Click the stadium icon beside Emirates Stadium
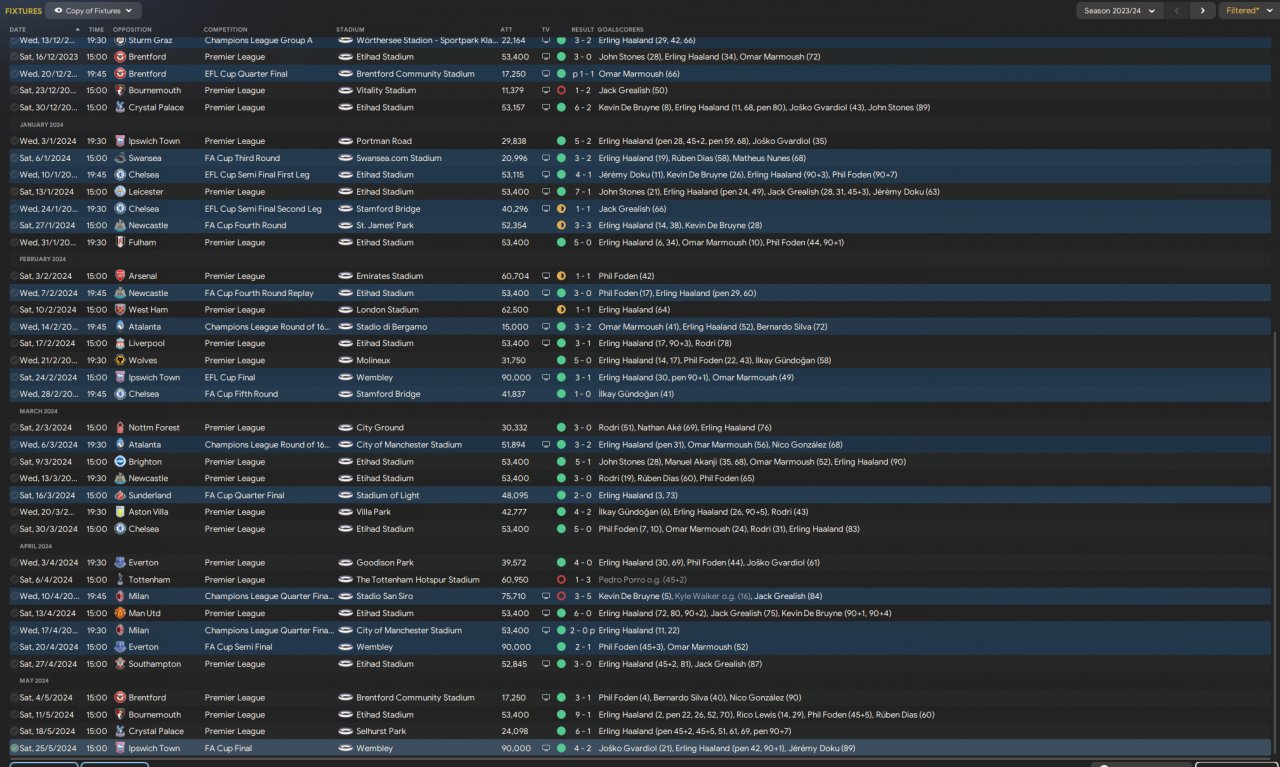The height and width of the screenshot is (767, 1280). 345,276
